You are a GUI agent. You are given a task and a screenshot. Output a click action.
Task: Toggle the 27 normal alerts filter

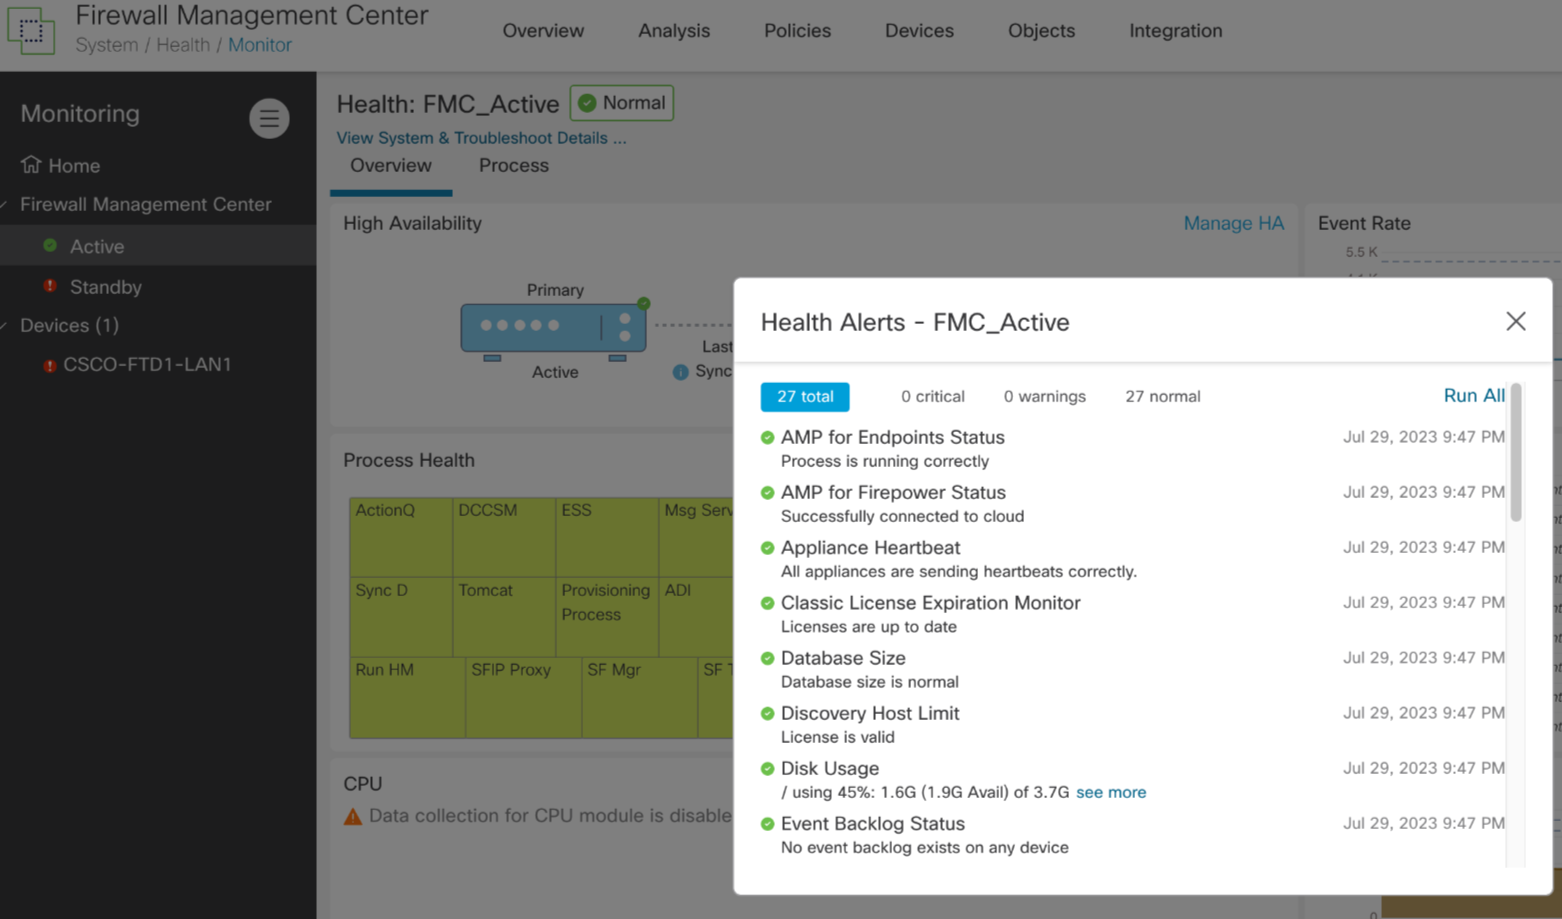pyautogui.click(x=1162, y=396)
